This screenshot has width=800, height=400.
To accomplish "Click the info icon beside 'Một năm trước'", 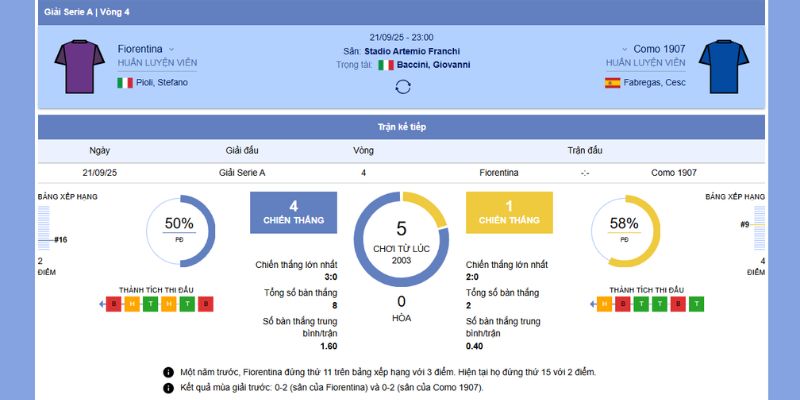I will point(168,371).
